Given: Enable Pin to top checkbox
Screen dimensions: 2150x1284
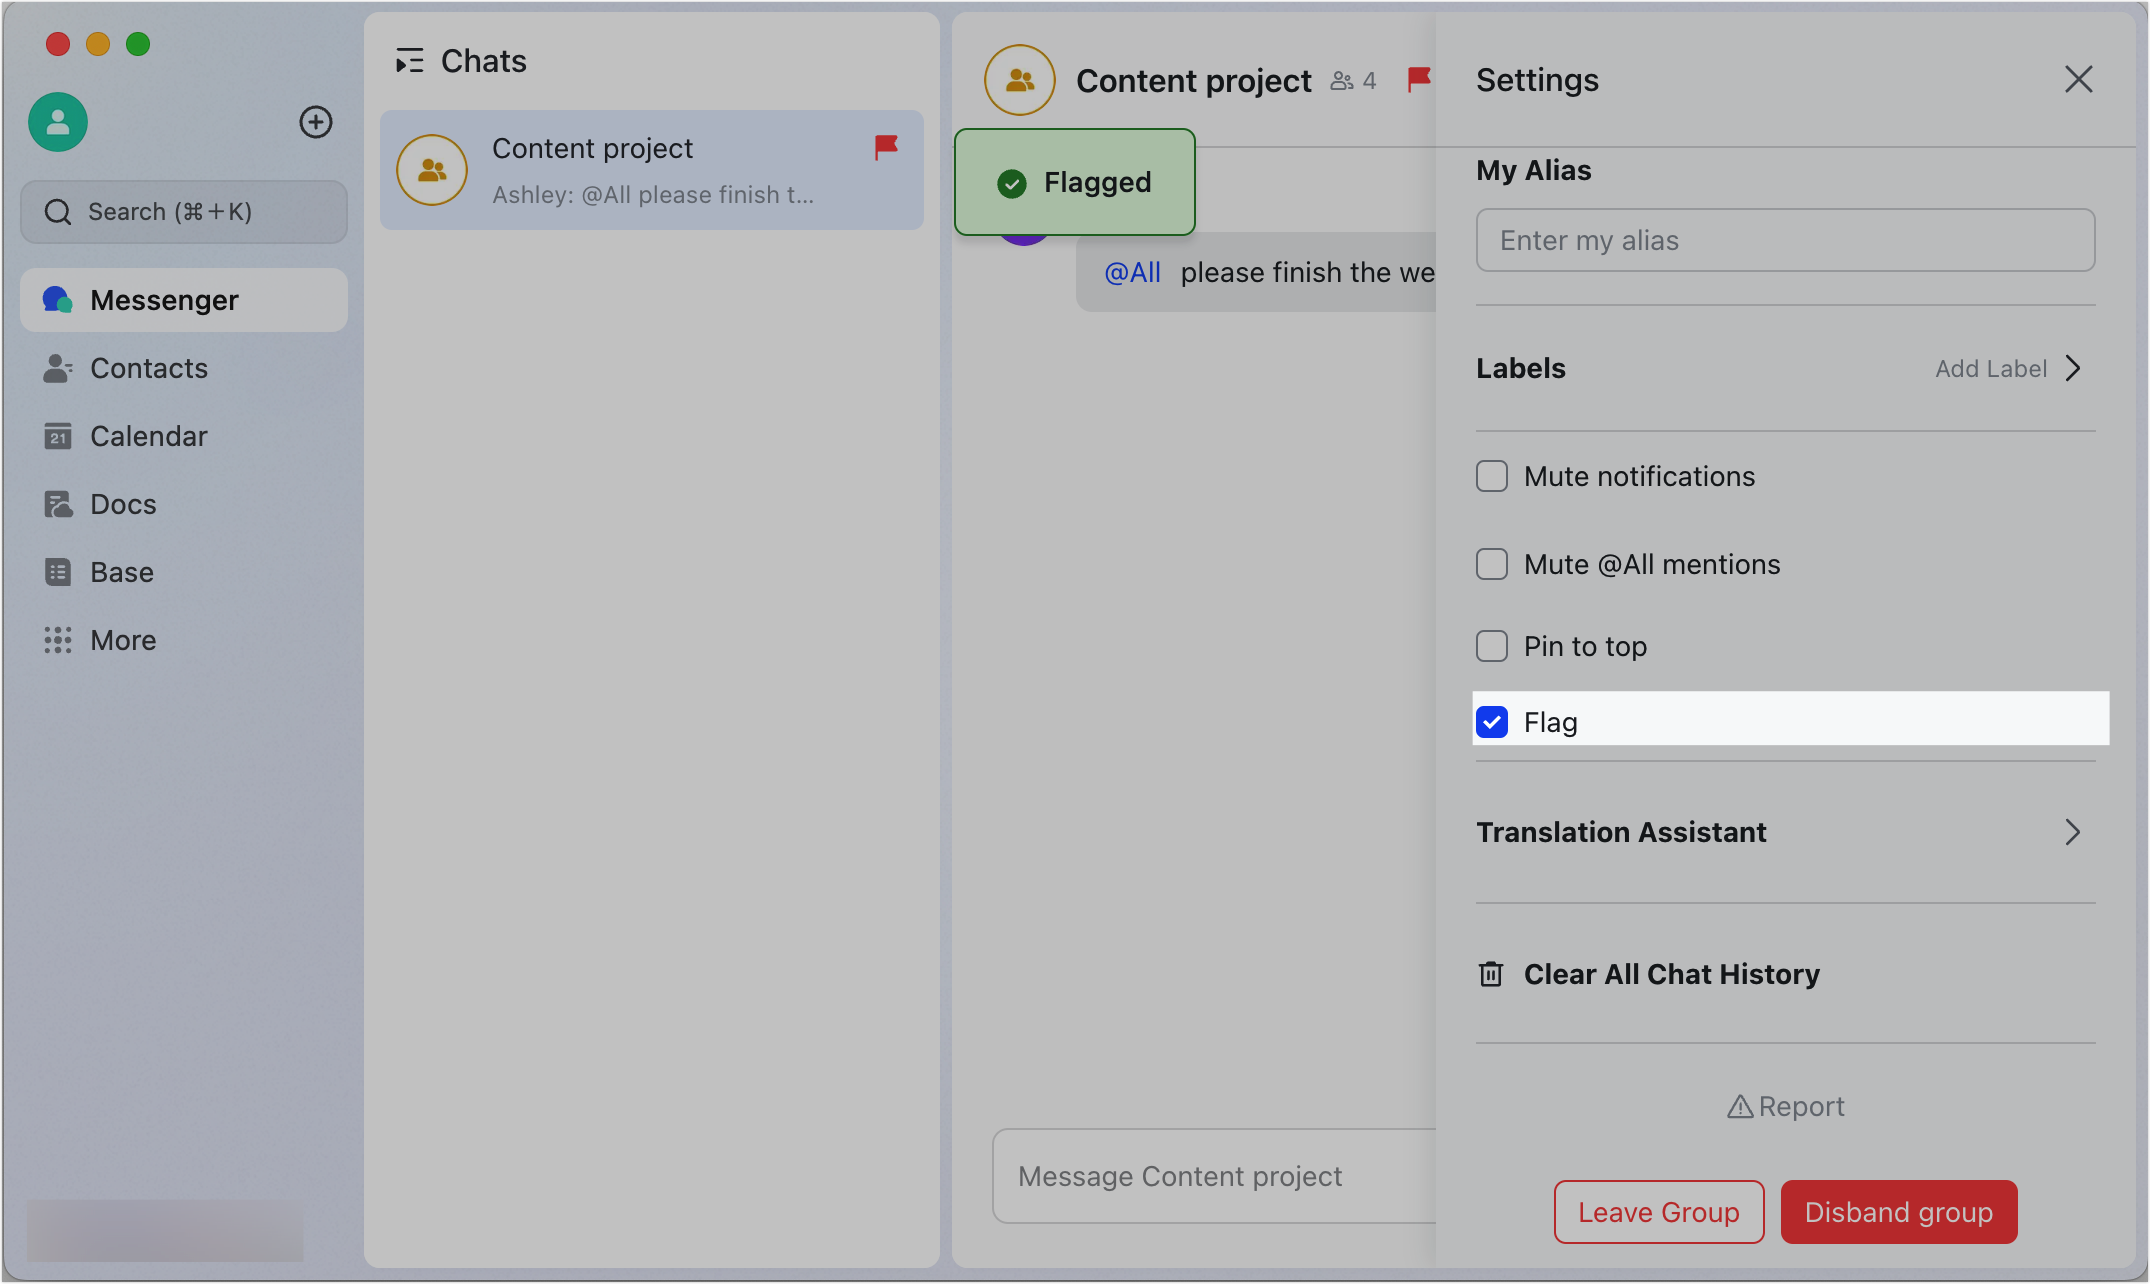Looking at the screenshot, I should pyautogui.click(x=1492, y=646).
